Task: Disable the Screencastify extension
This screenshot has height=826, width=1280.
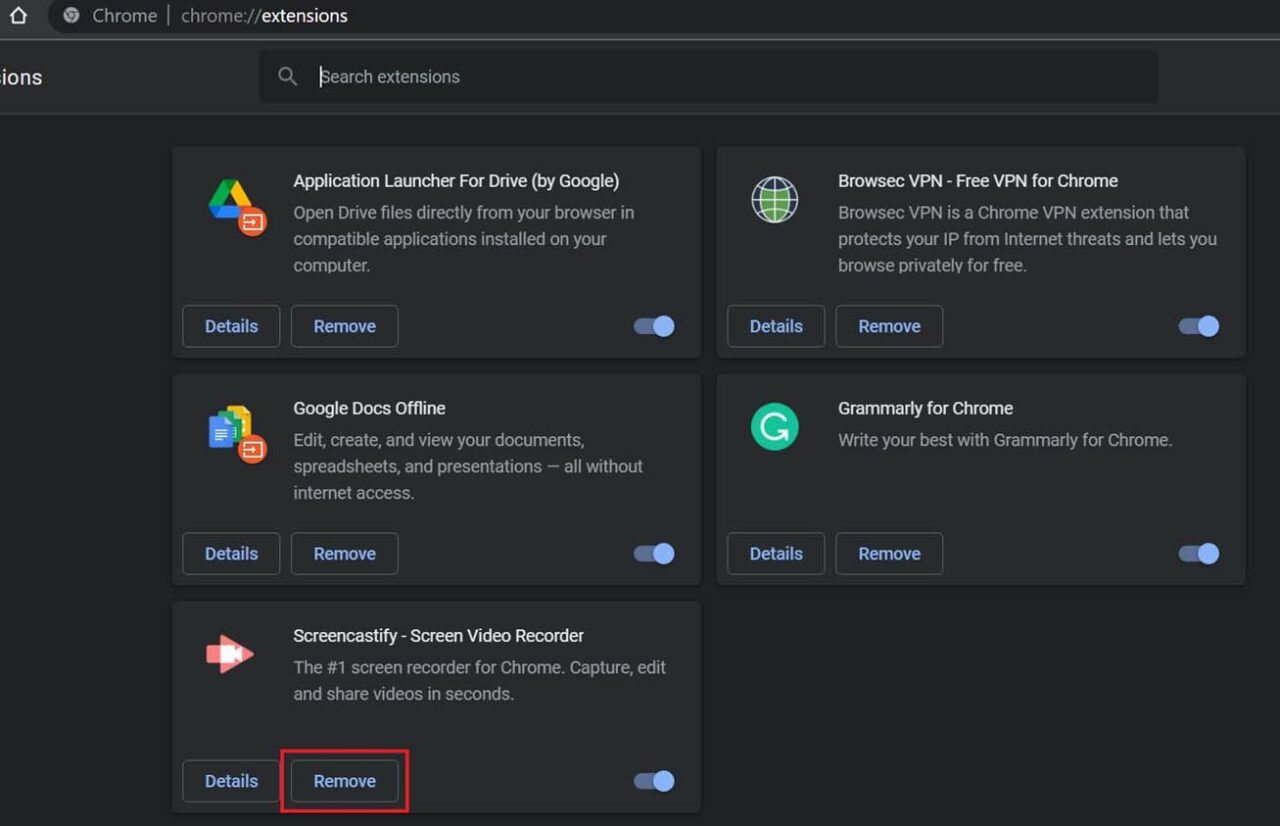Action: point(652,781)
